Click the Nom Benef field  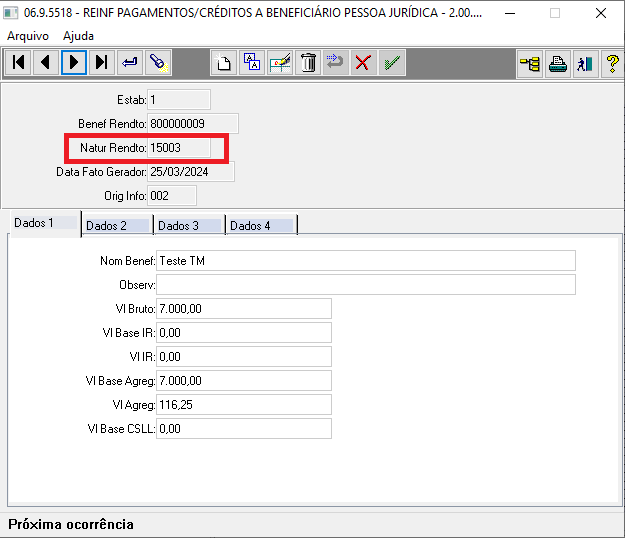coord(366,261)
